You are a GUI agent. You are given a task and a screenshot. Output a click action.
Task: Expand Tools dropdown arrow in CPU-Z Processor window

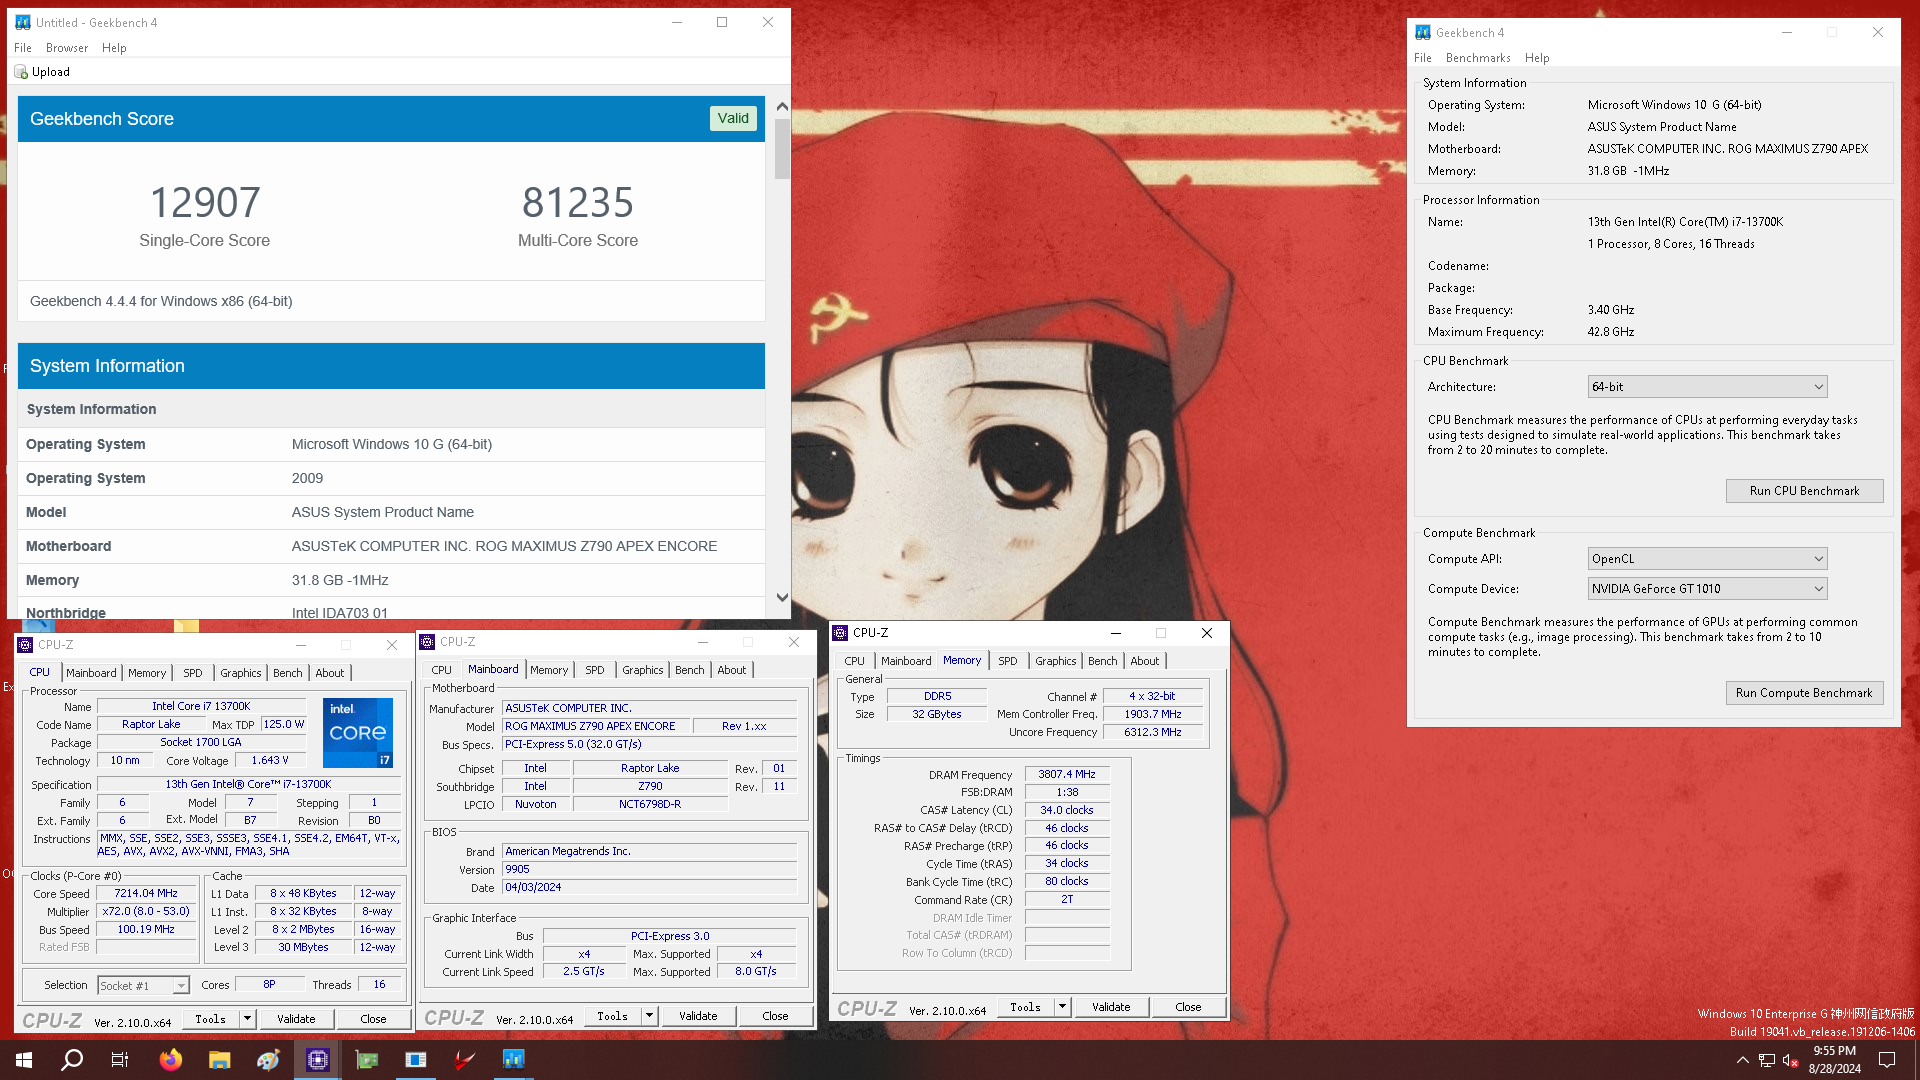247,1019
